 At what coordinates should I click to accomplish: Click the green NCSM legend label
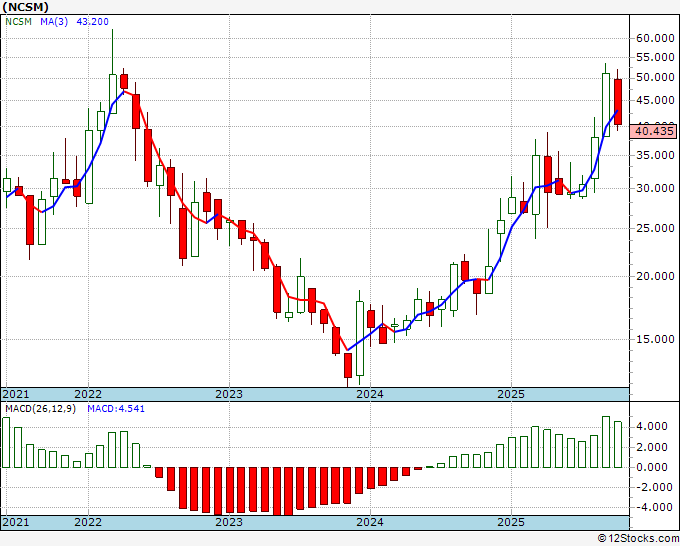coord(19,22)
